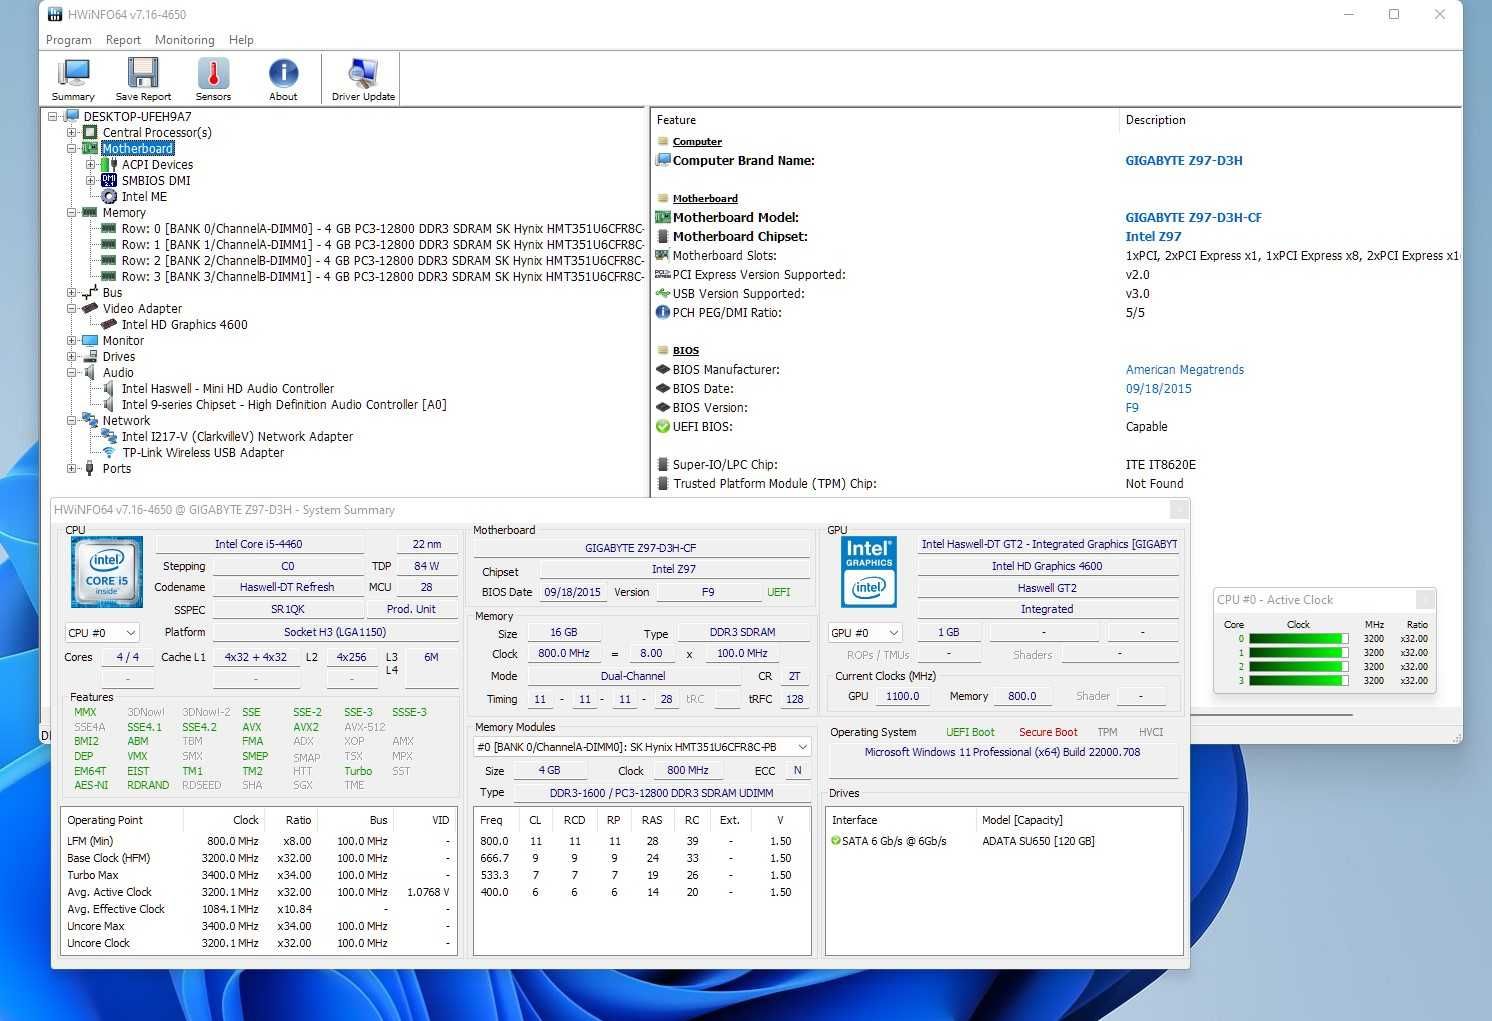Collapse the Video Adapter node

(x=72, y=309)
